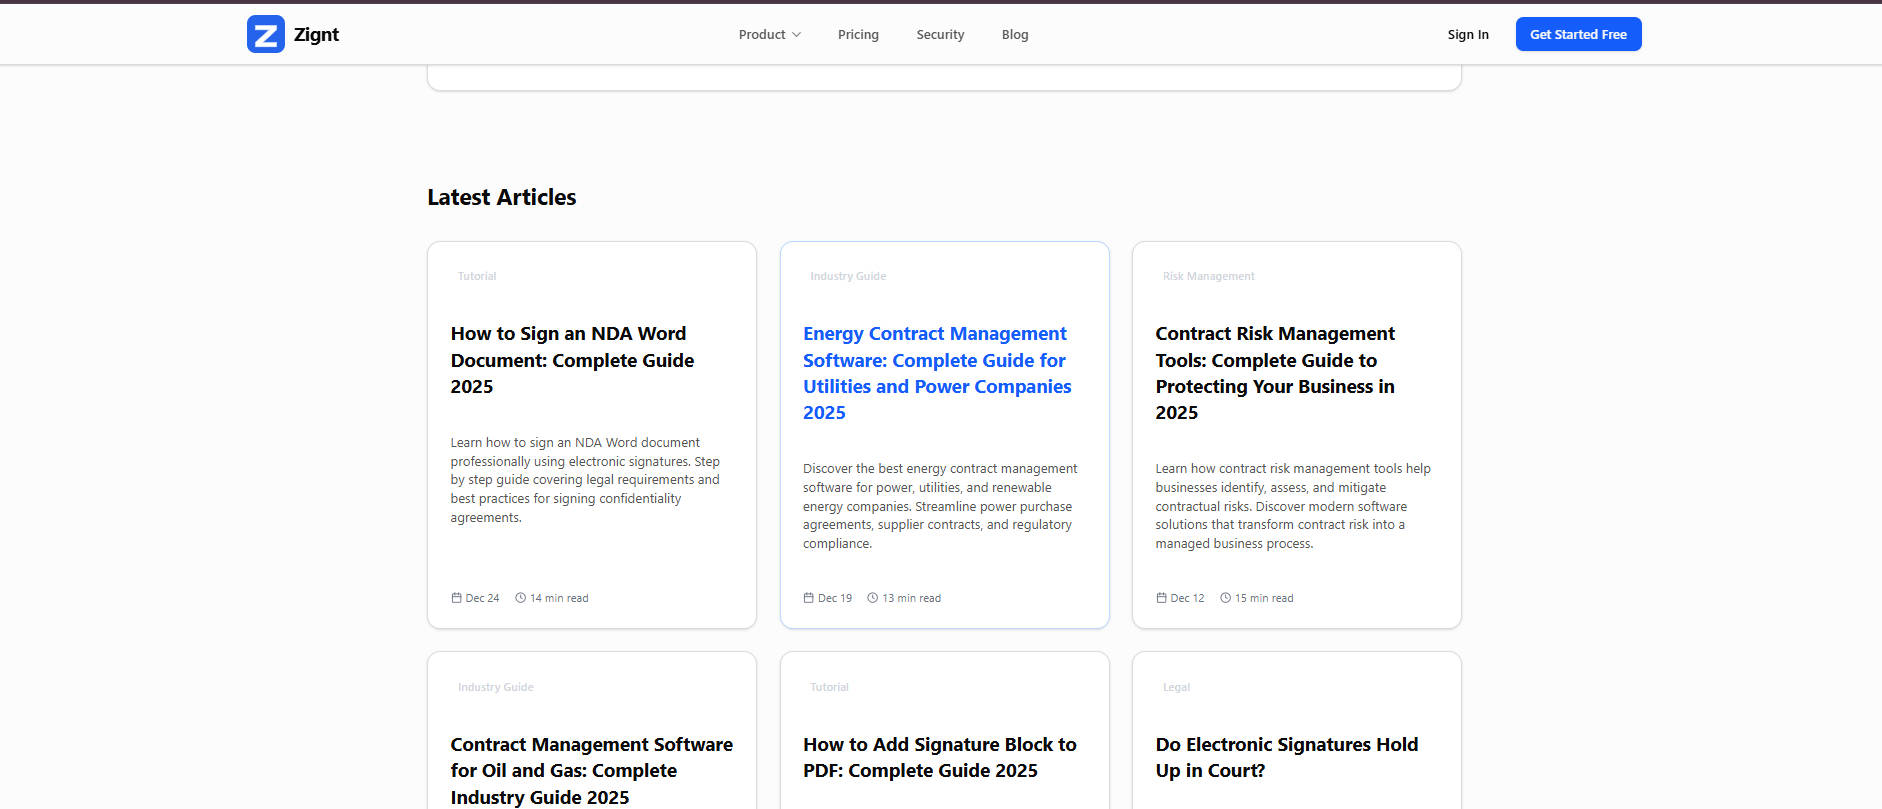Click Get Started Free button
The width and height of the screenshot is (1882, 809).
(1578, 34)
